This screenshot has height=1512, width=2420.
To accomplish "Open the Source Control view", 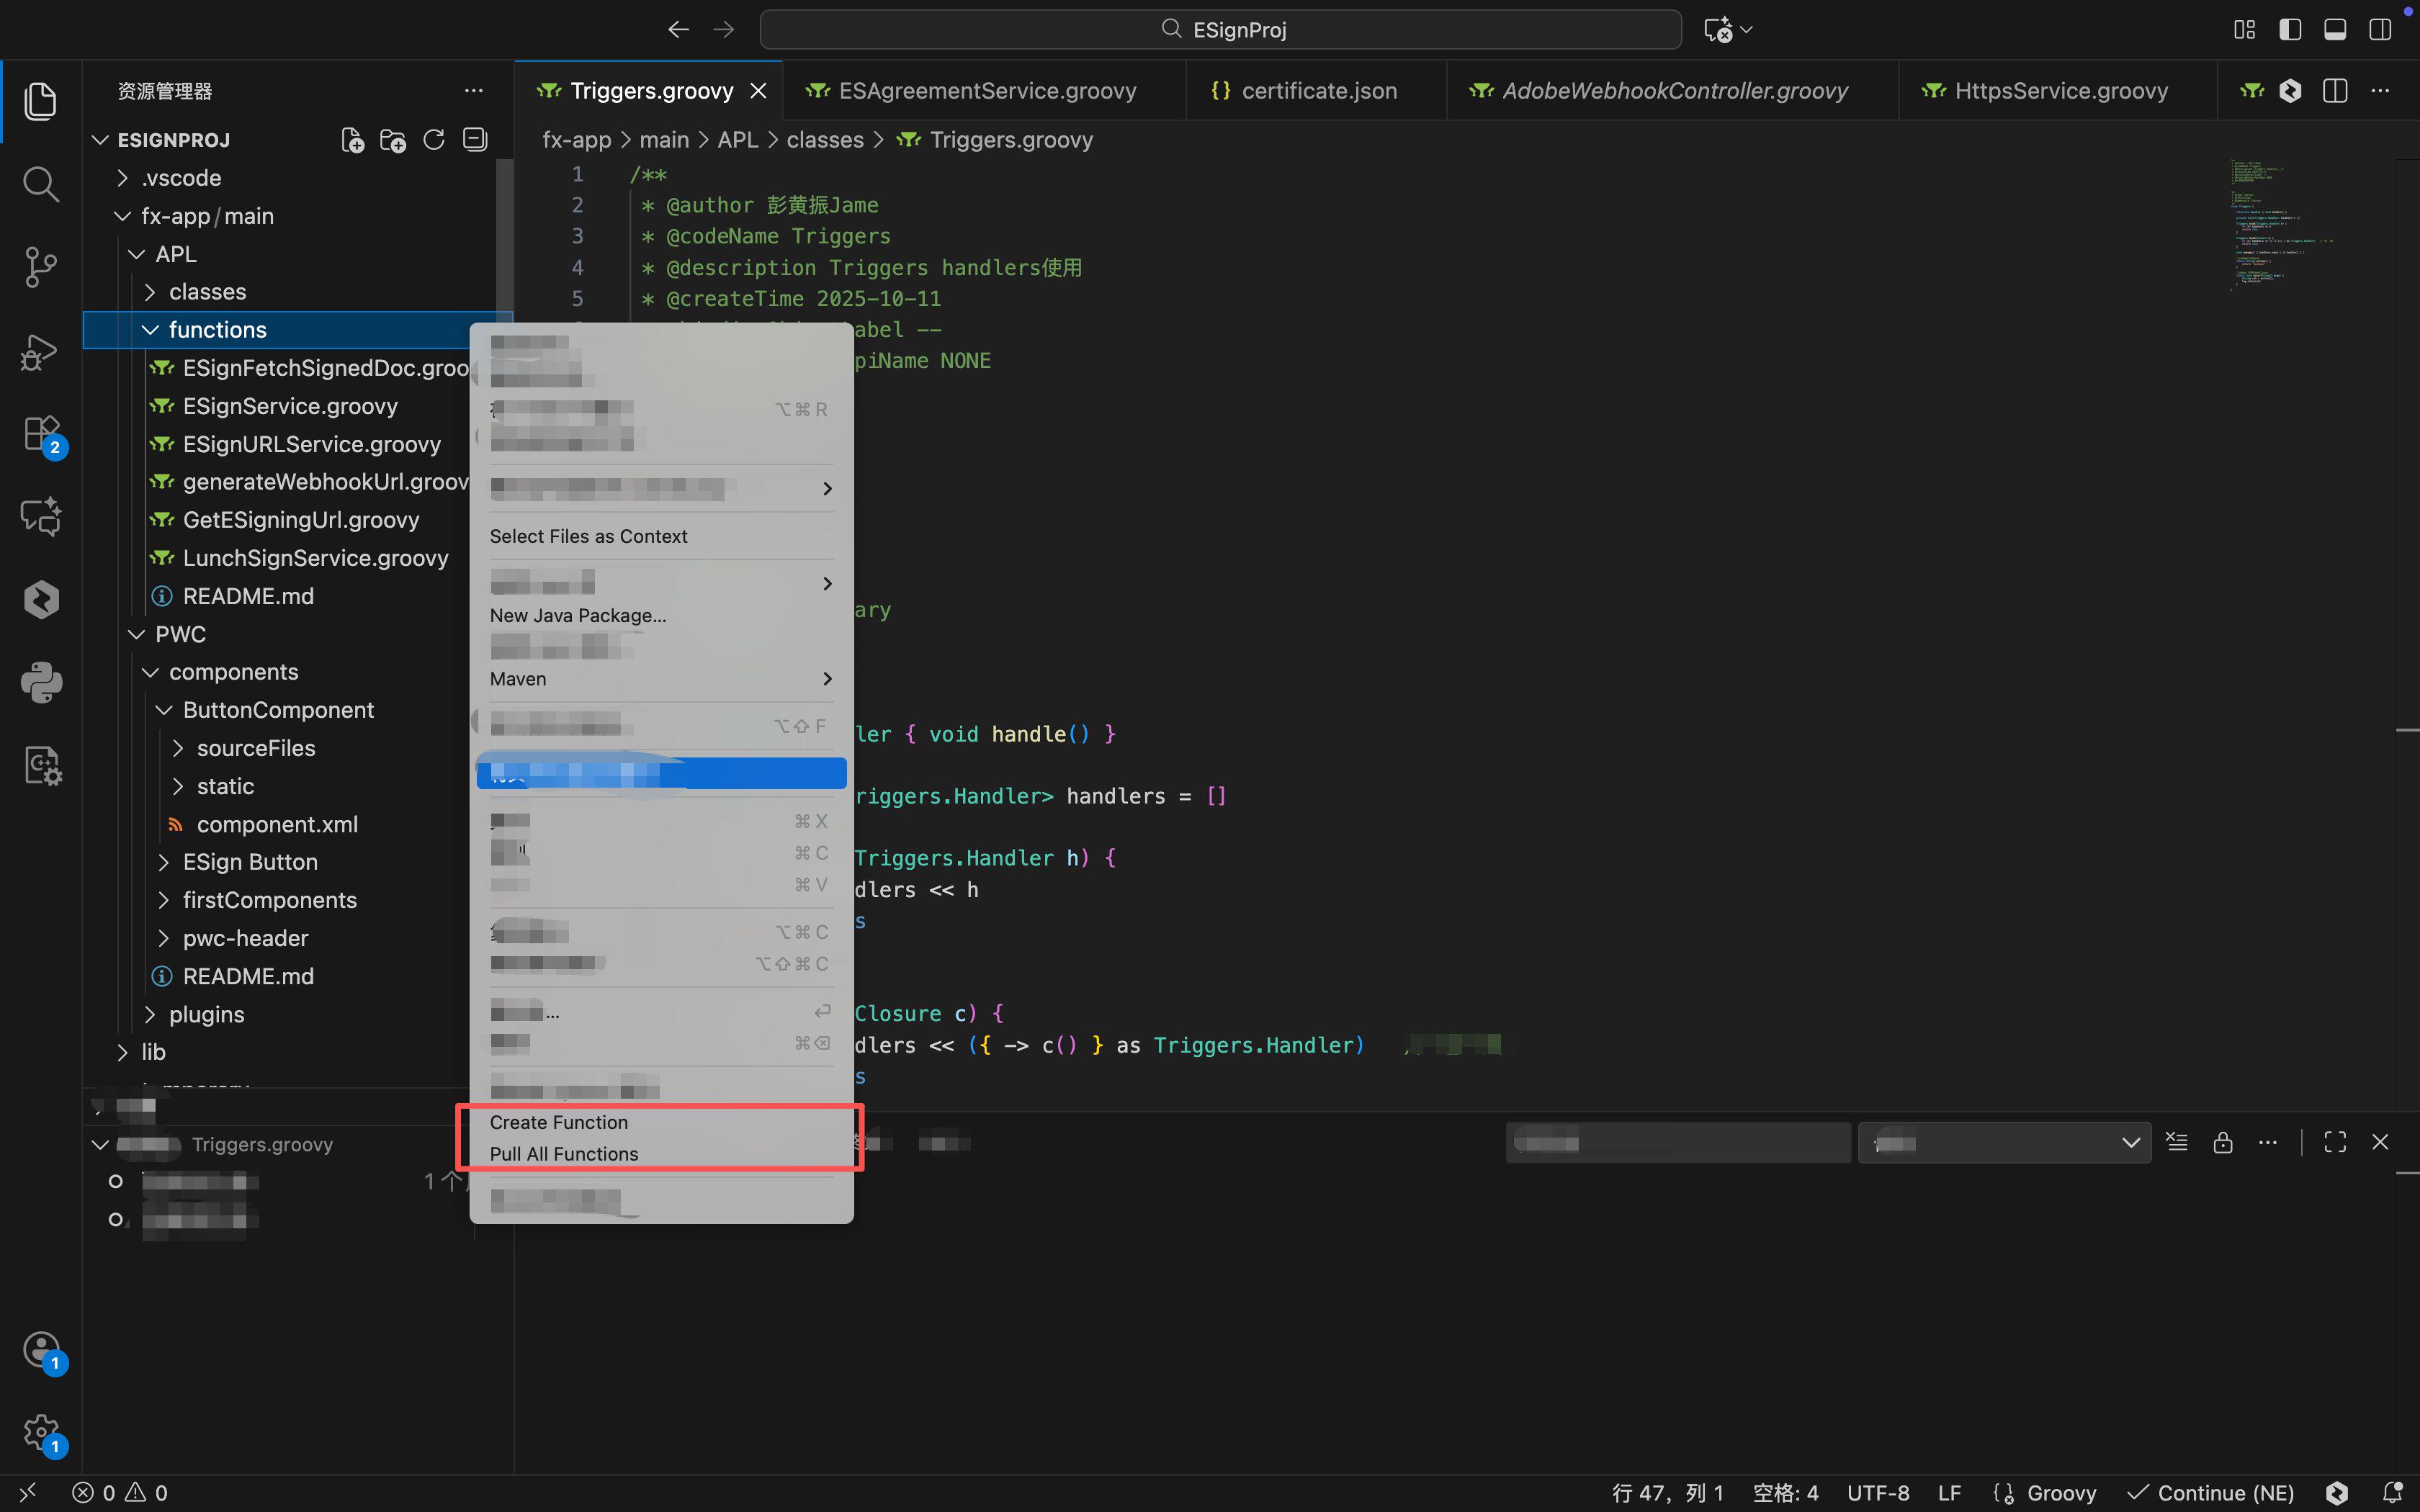I will (x=41, y=267).
